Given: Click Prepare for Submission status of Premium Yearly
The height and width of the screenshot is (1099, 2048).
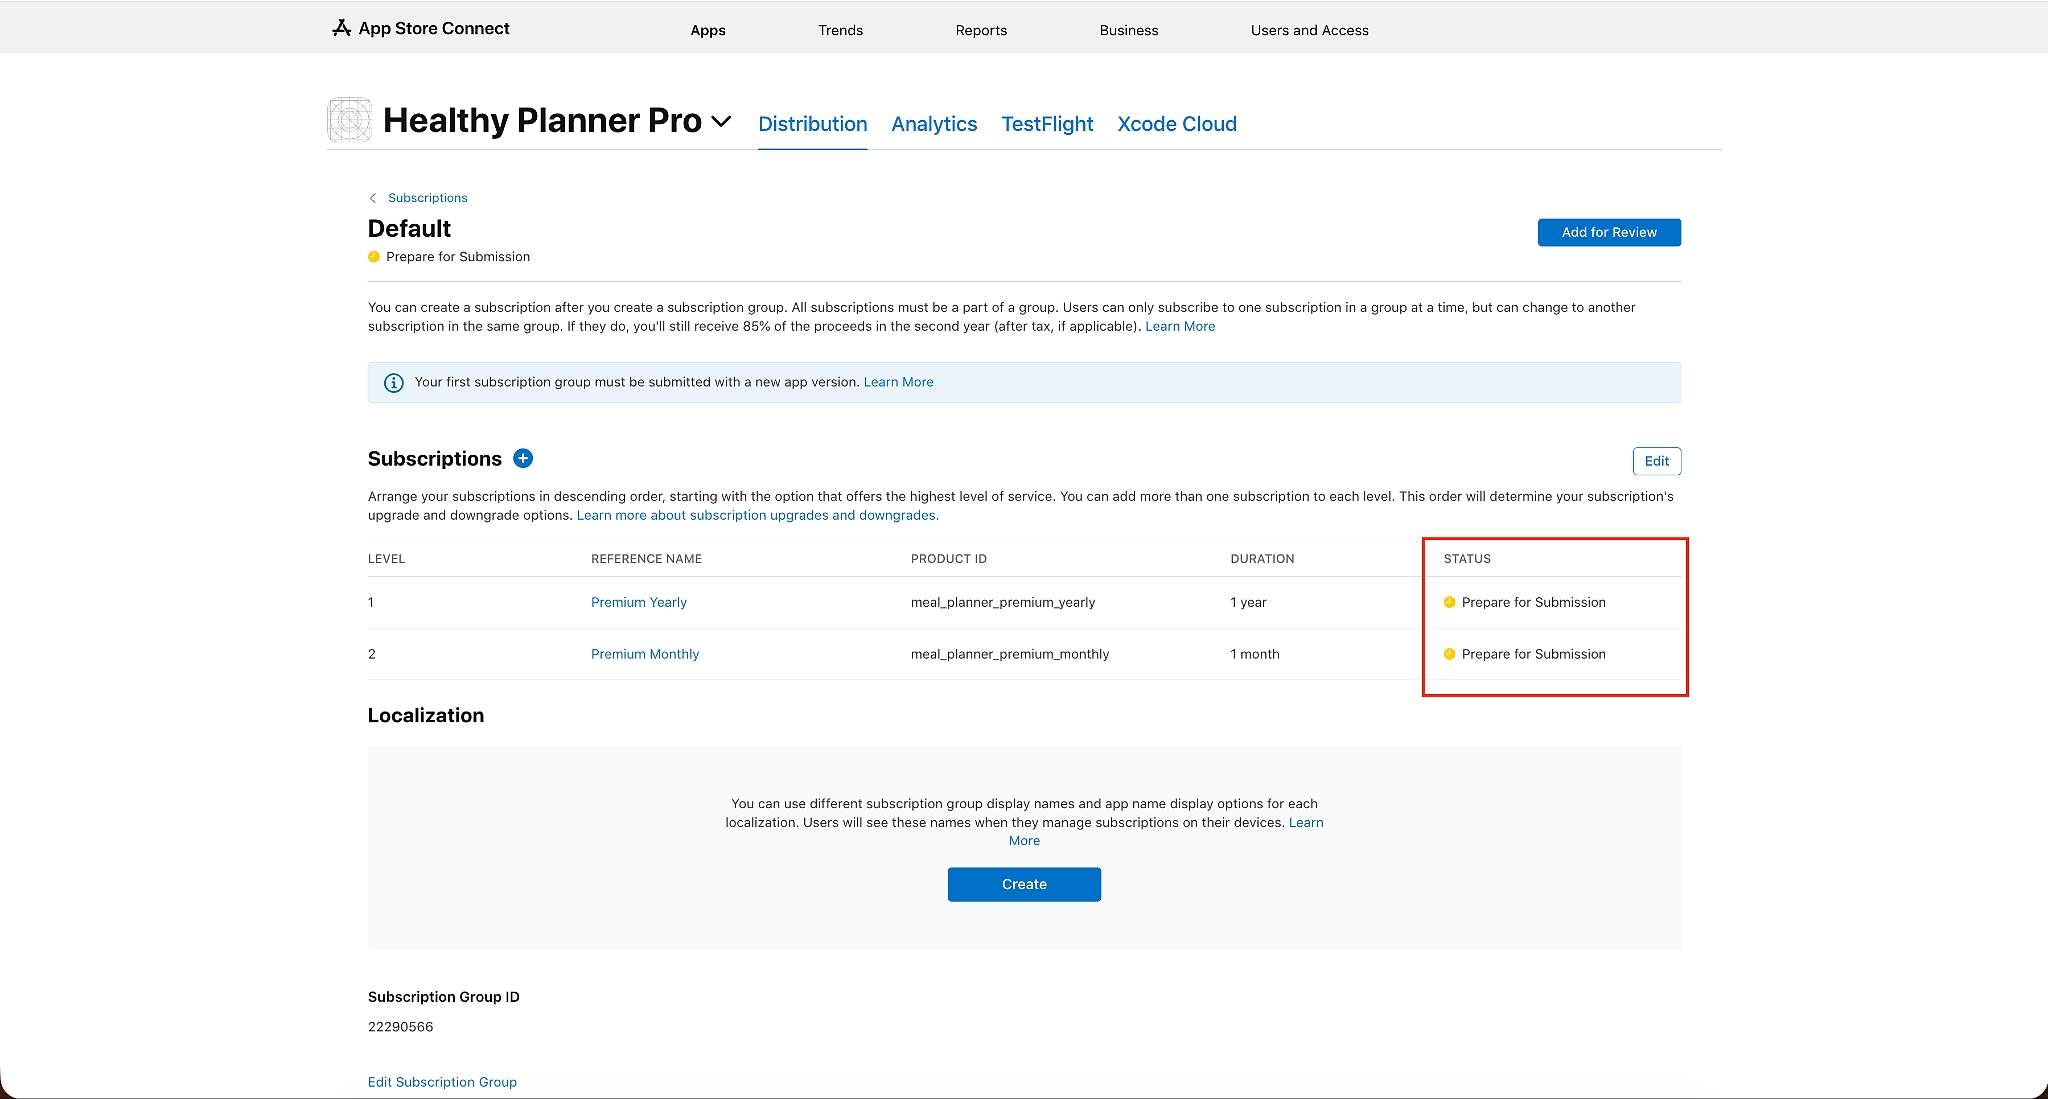Looking at the screenshot, I should (1534, 602).
